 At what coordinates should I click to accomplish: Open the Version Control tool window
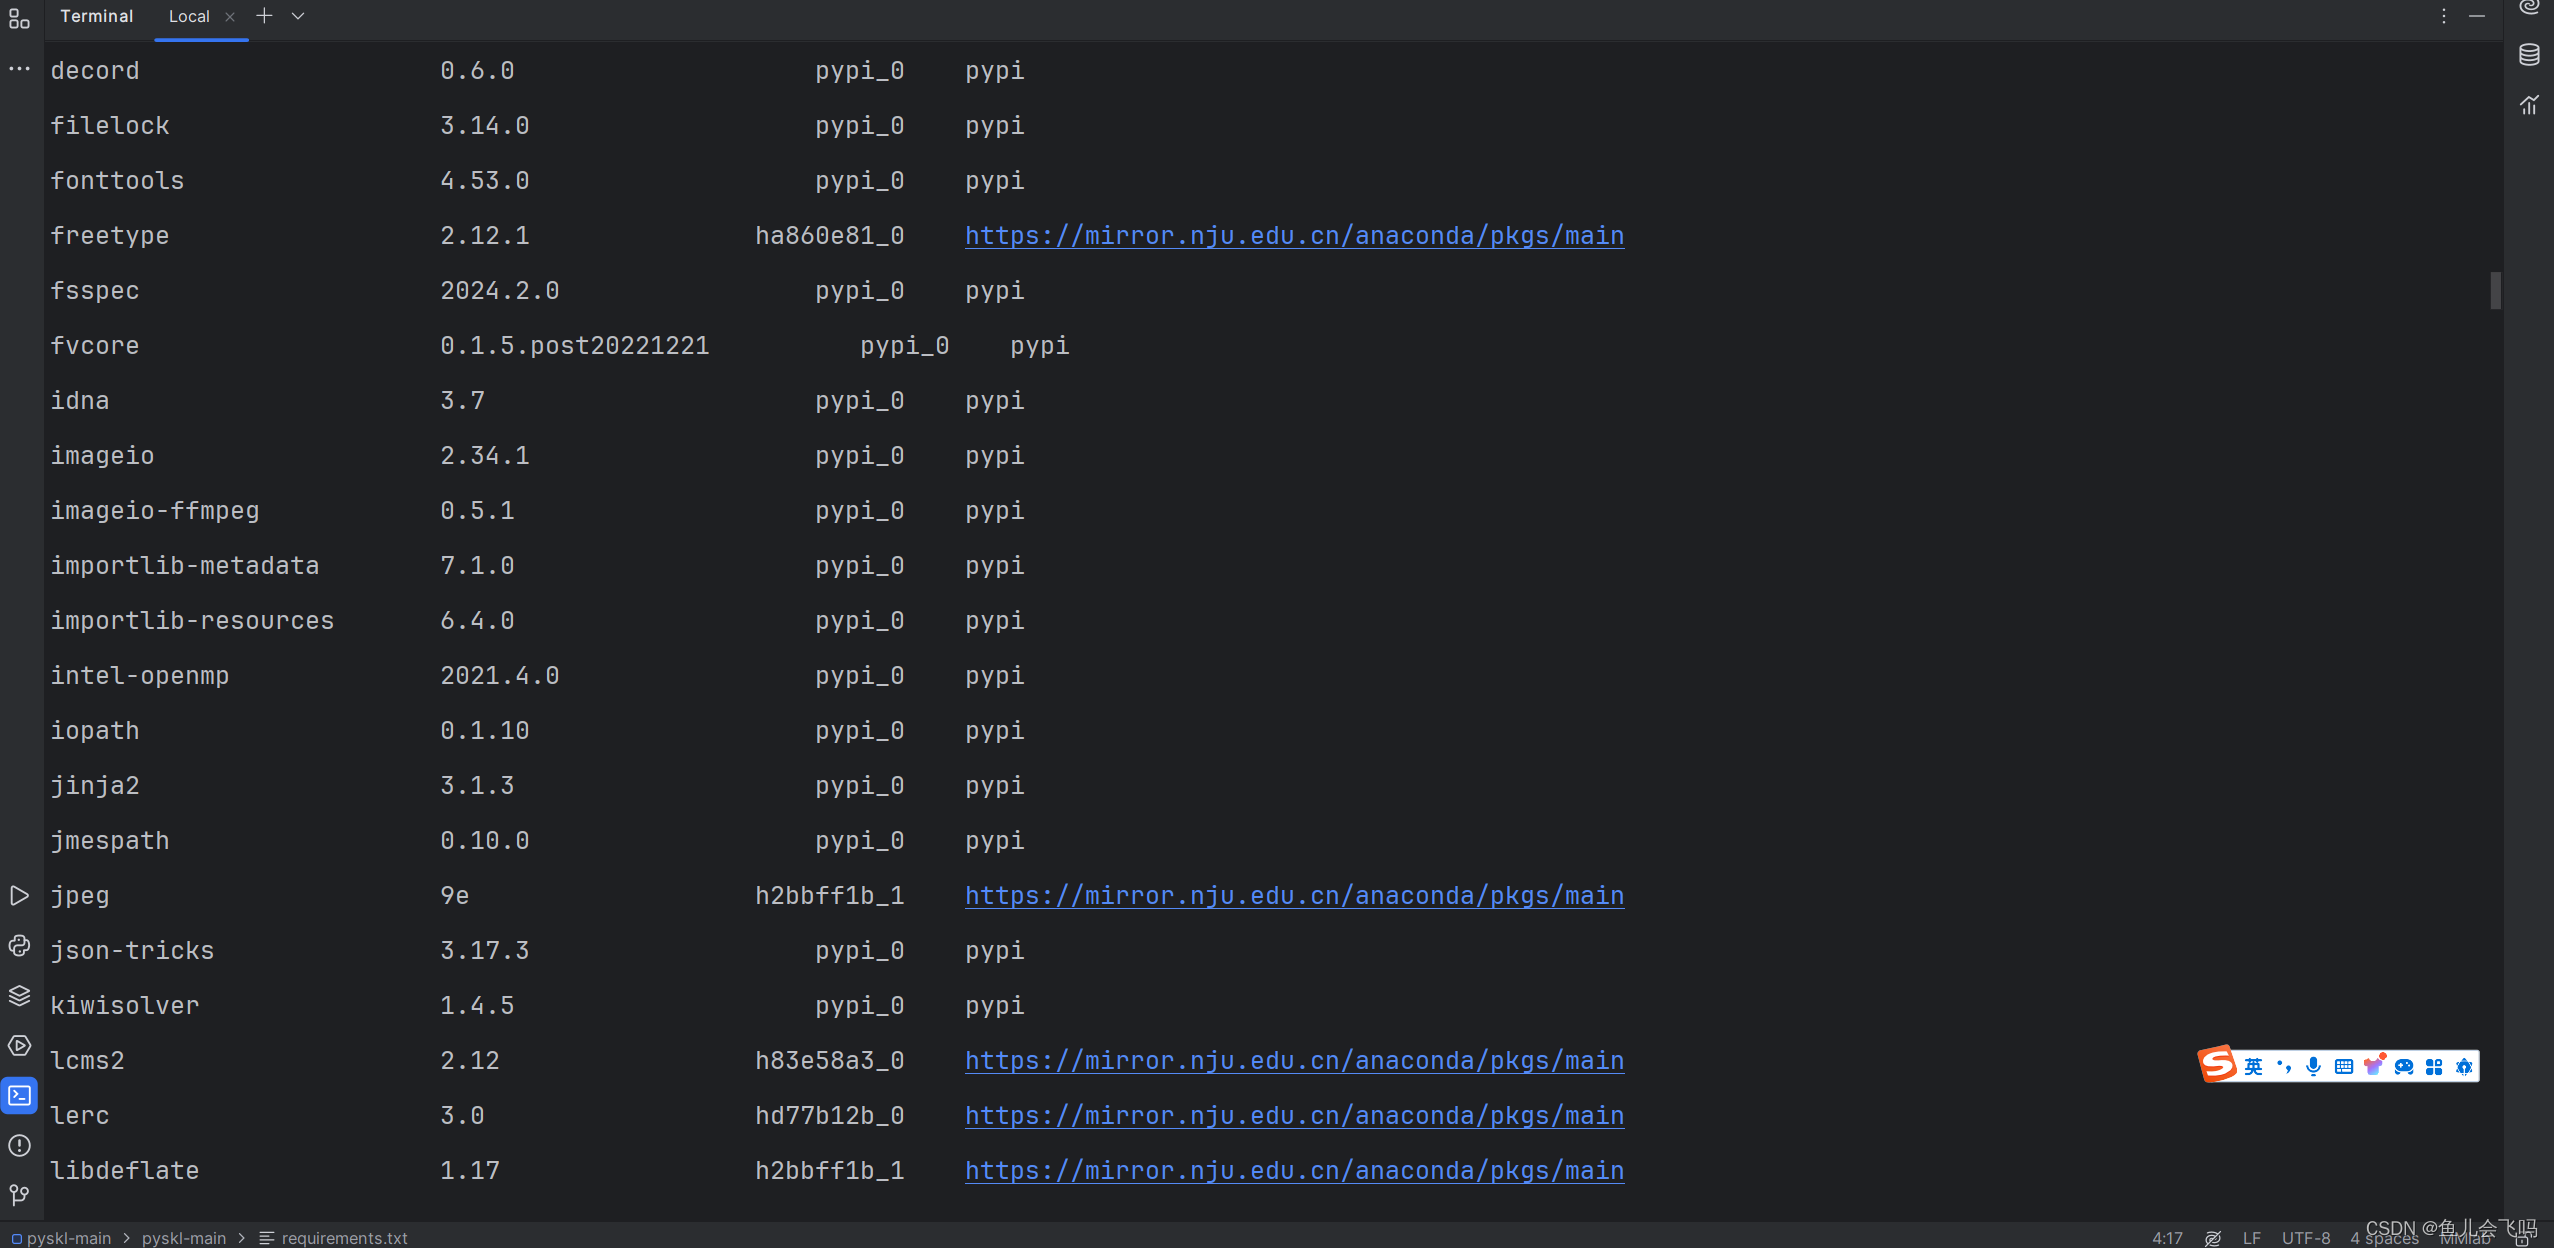point(20,1195)
